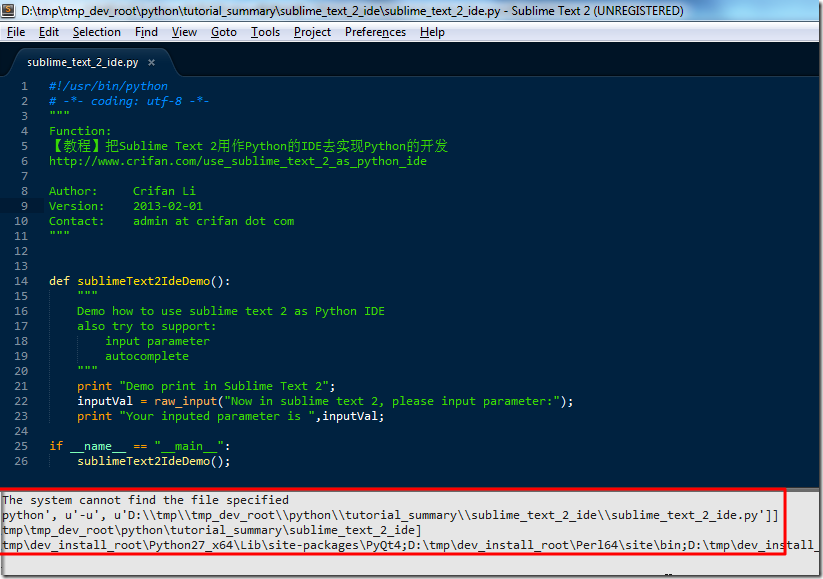Click 'The system cannot find the file specified' output

(145, 500)
